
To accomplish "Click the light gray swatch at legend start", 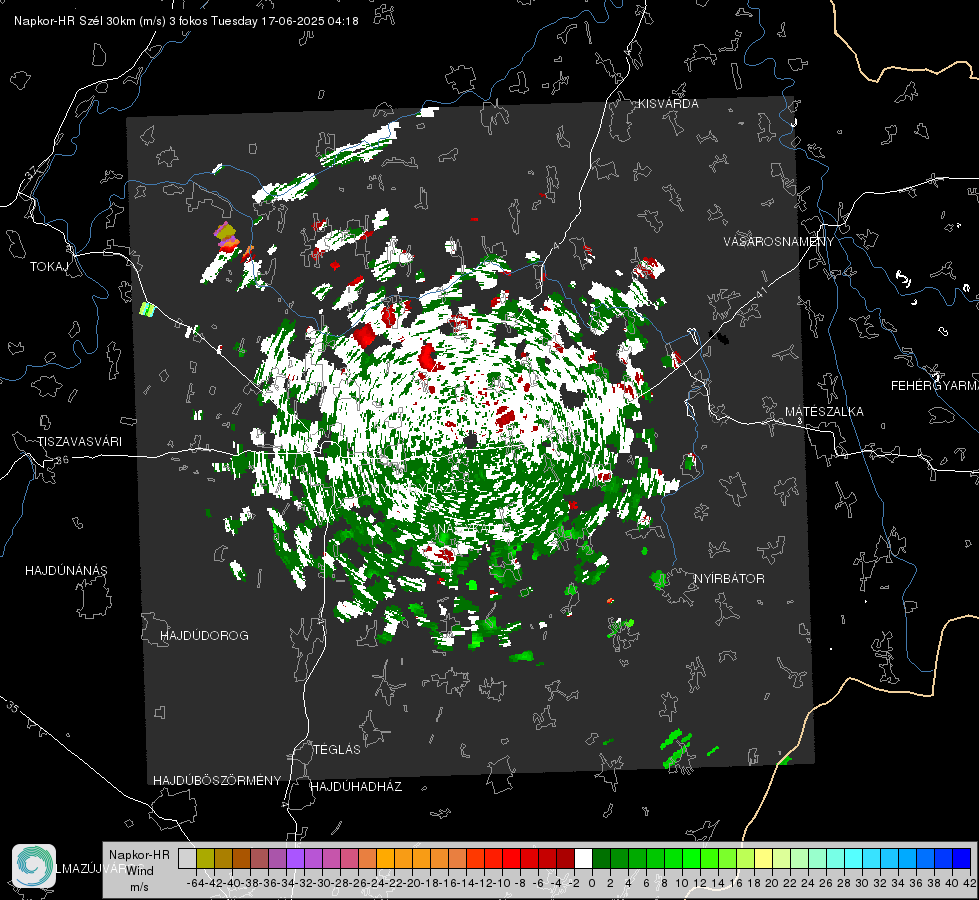I will 187,858.
